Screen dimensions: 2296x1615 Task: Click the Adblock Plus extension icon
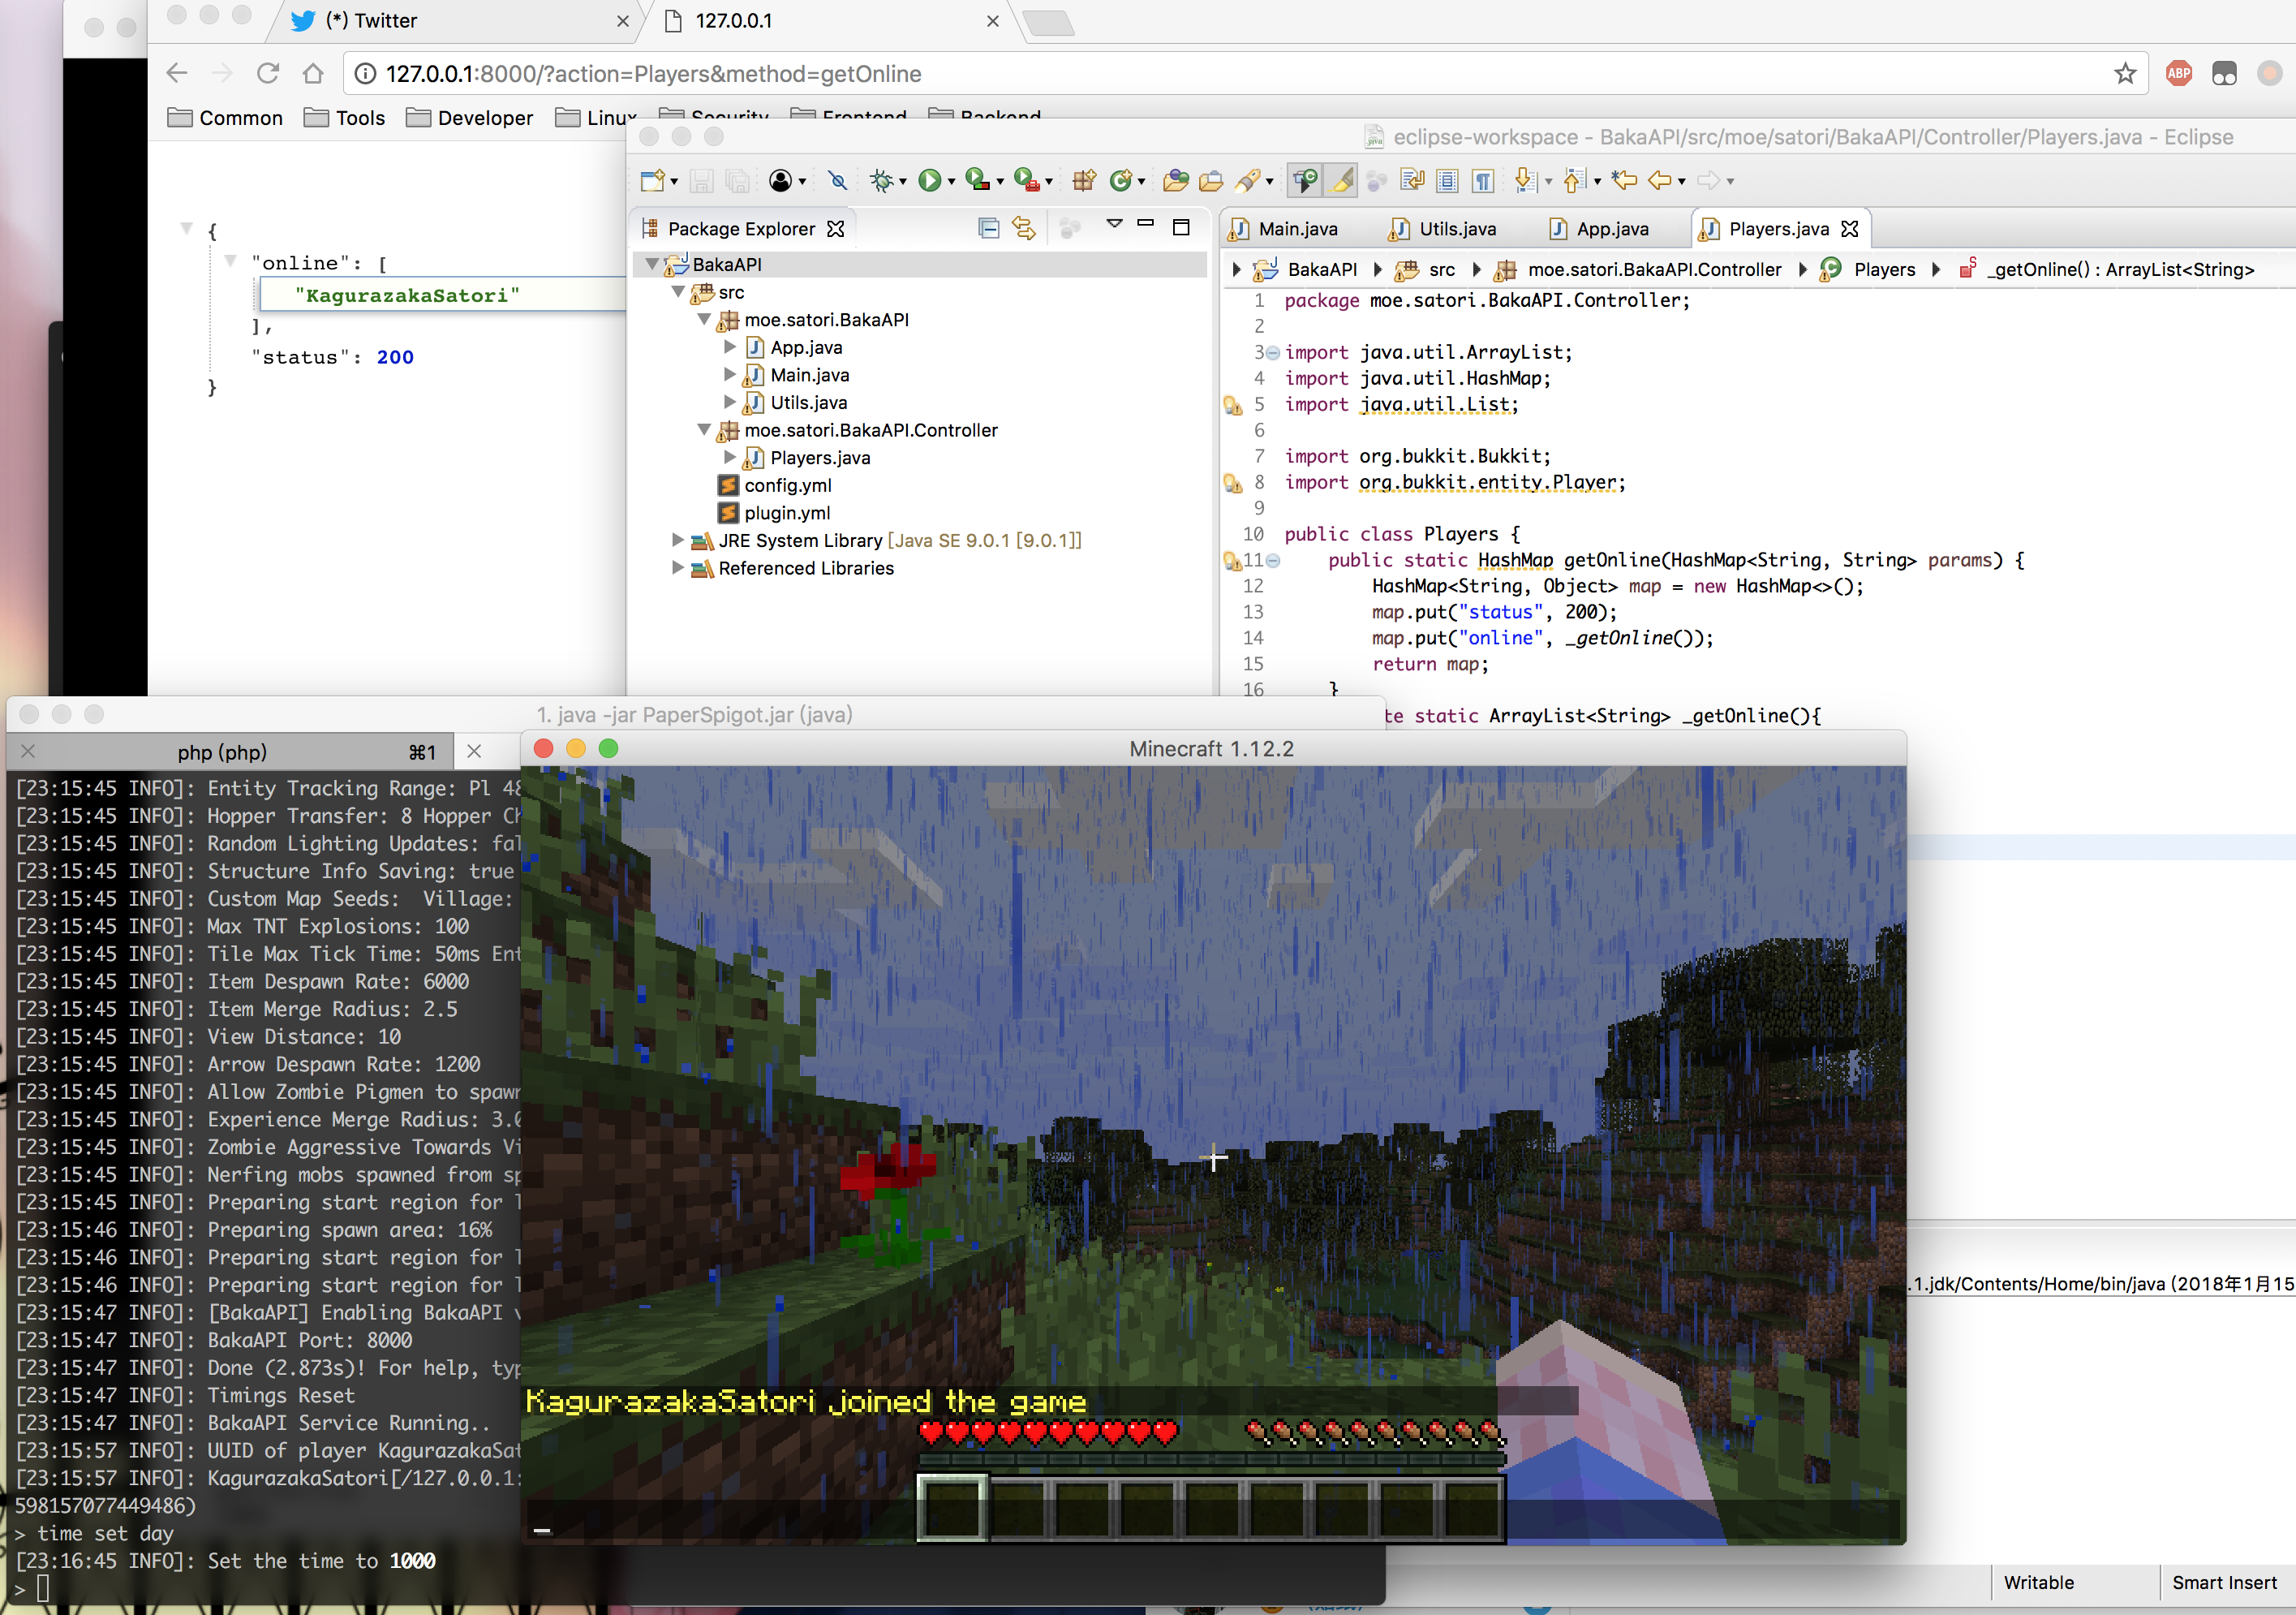click(x=2178, y=73)
